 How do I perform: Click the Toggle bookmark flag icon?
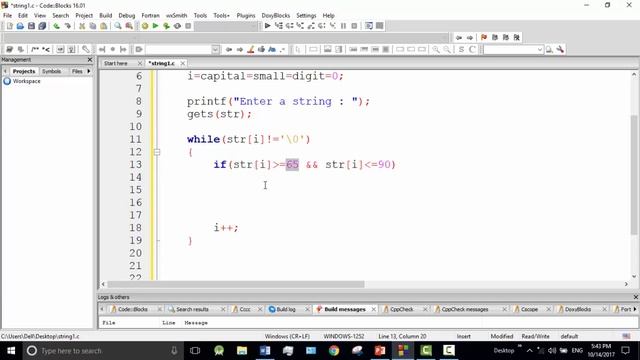(484, 37)
